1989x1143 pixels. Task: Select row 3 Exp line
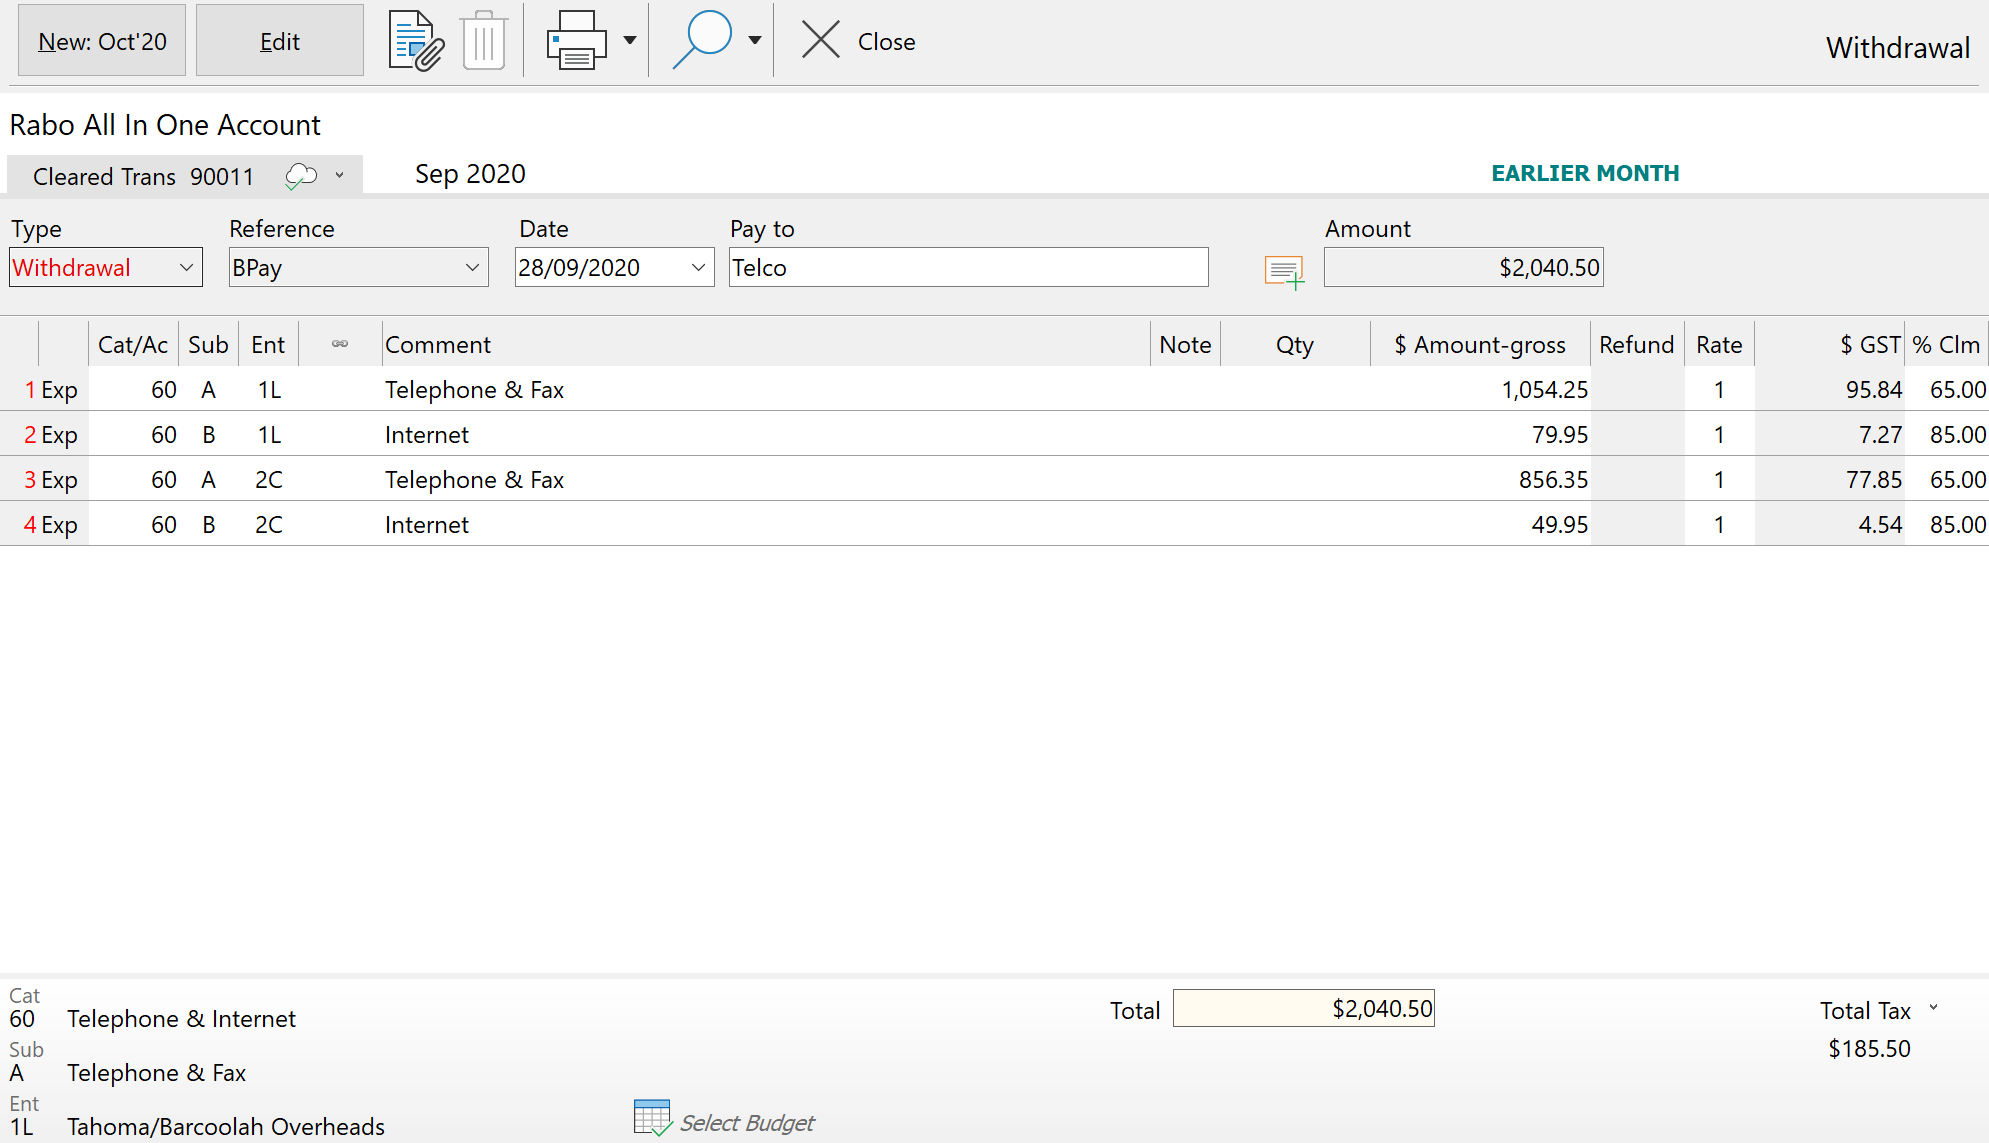tap(994, 479)
